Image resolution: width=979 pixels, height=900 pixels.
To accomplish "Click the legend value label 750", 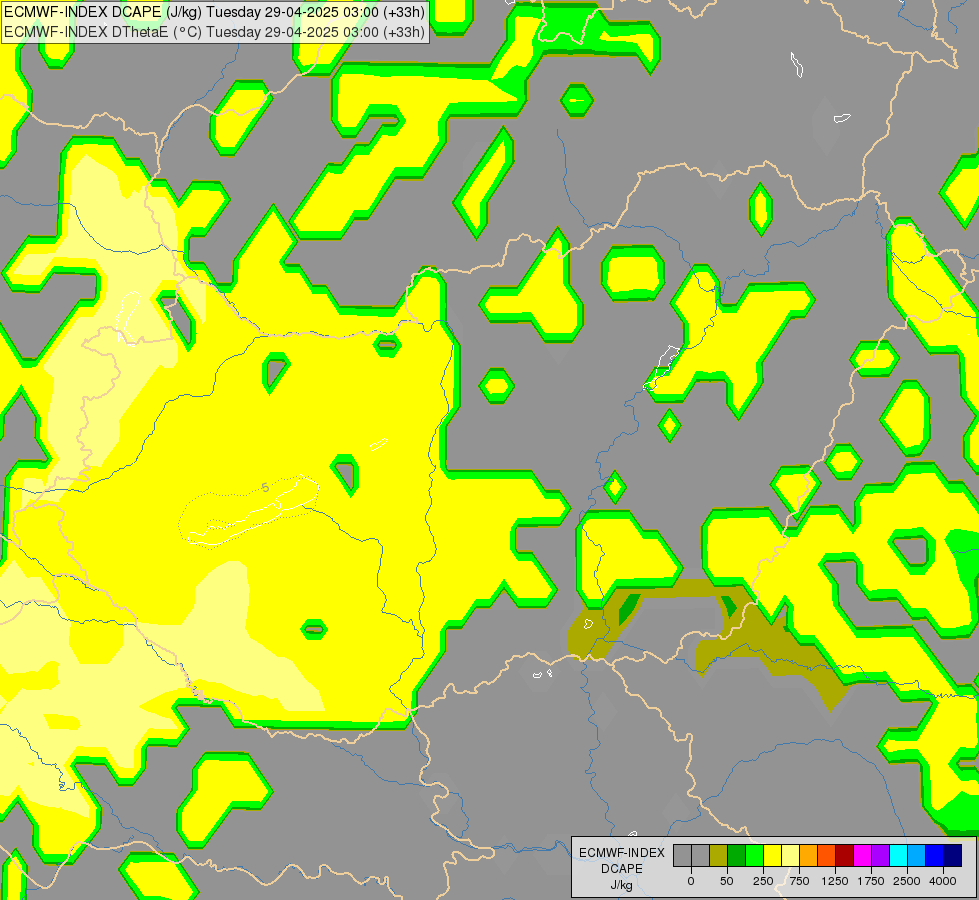I will click(799, 881).
